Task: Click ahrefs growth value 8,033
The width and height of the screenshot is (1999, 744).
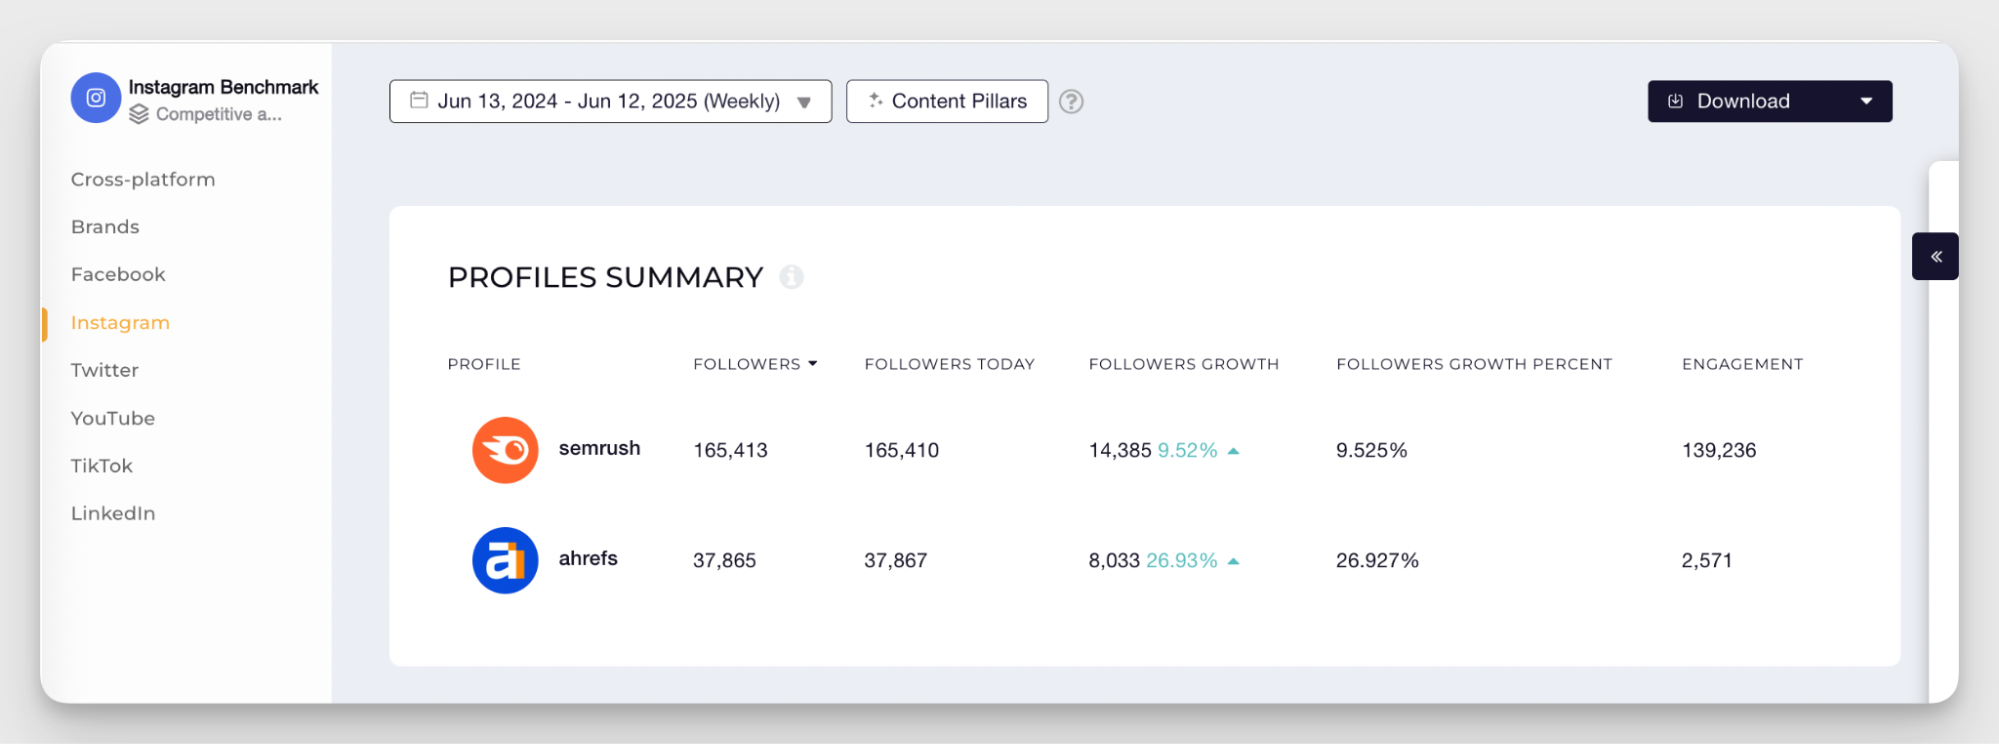Action: coord(1114,560)
